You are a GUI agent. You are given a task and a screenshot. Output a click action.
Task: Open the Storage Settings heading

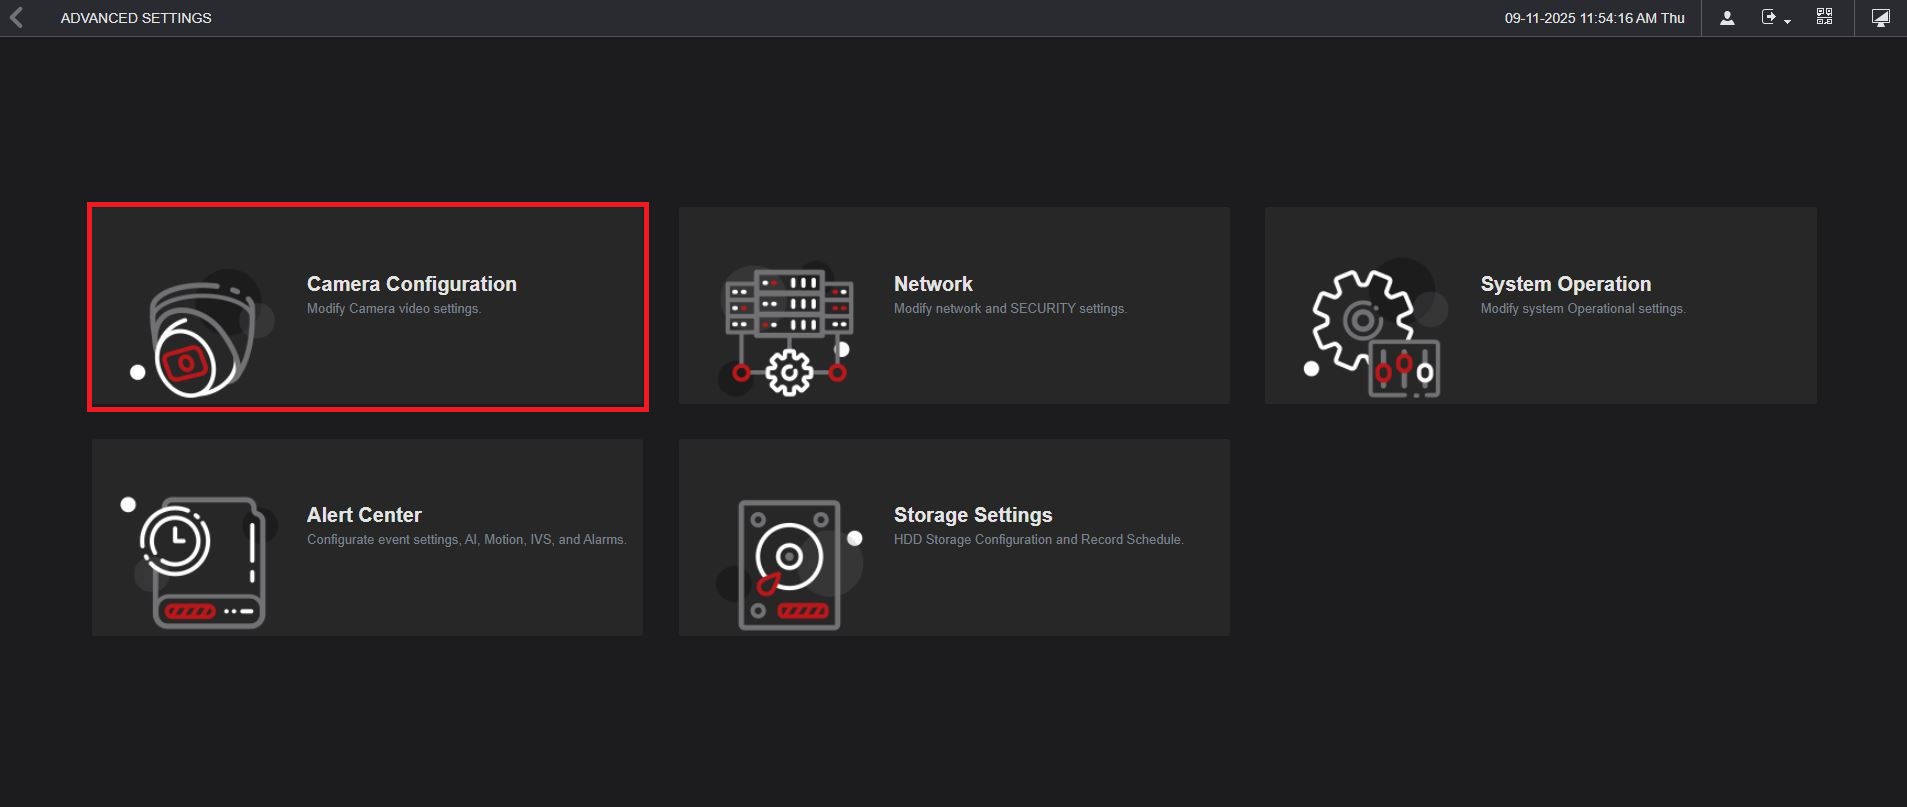coord(972,515)
